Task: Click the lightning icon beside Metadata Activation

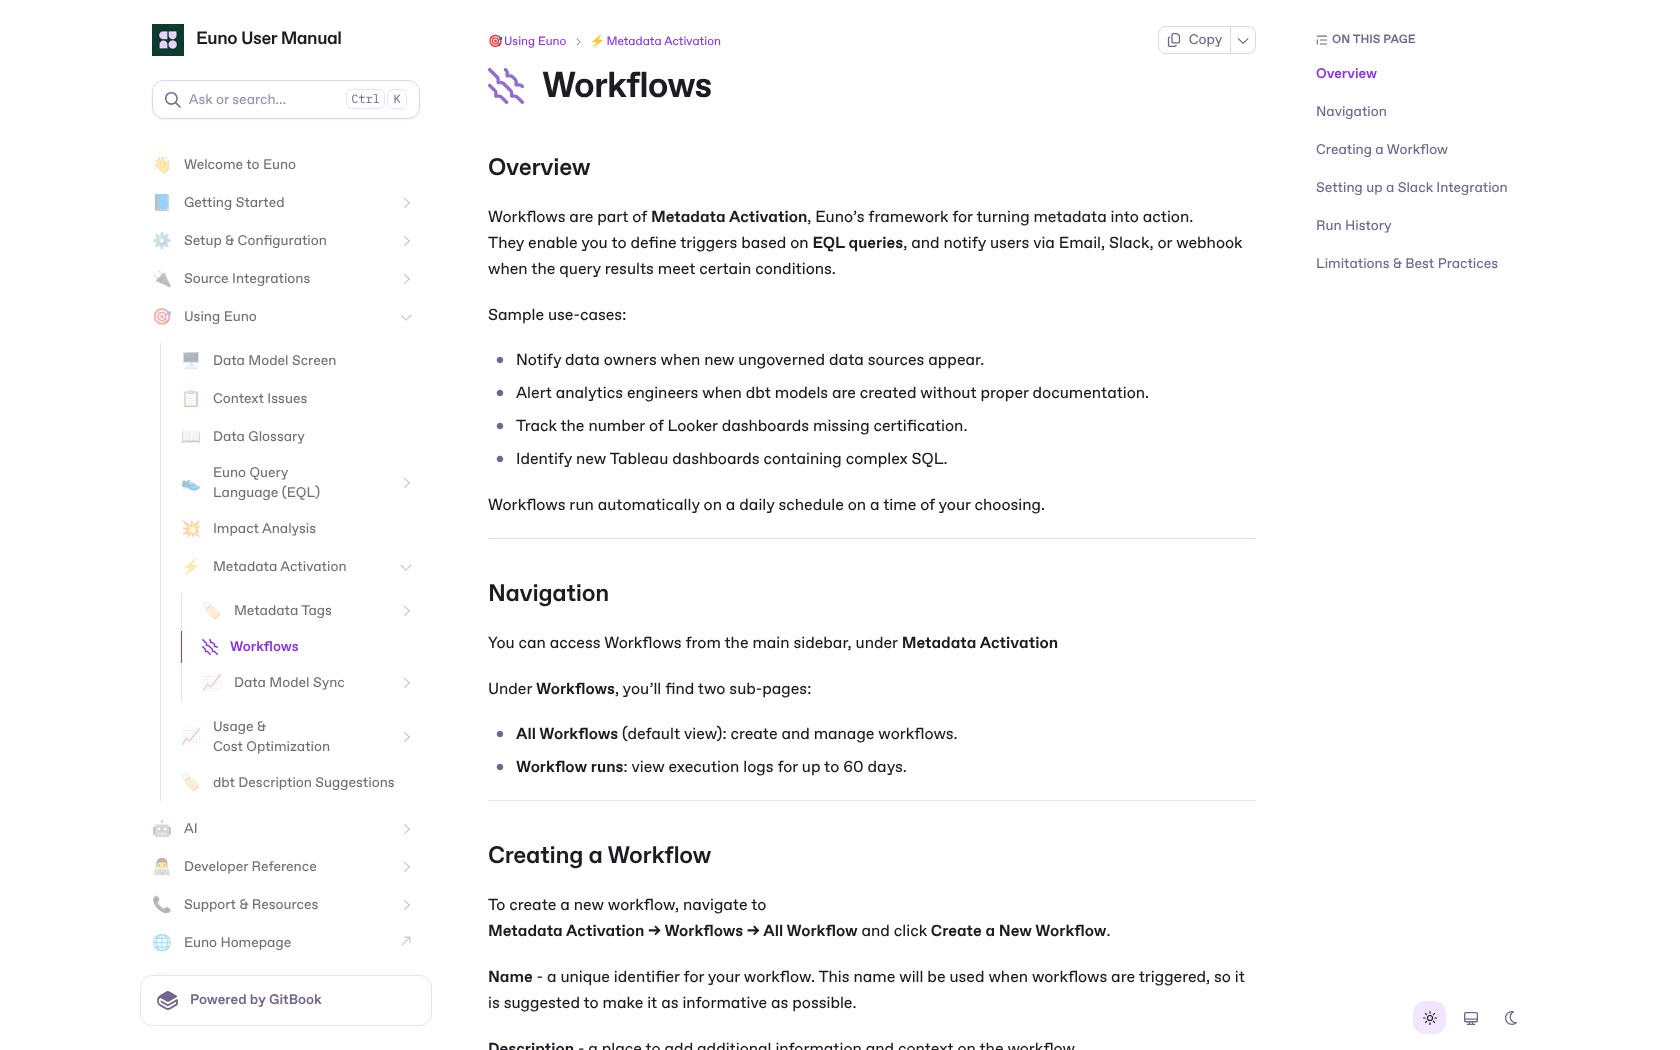Action: [191, 567]
